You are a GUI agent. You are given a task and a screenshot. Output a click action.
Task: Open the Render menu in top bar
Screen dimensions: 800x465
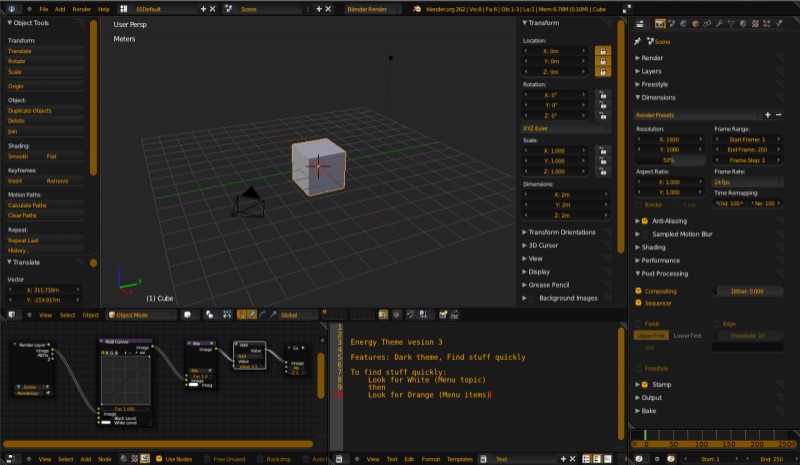pyautogui.click(x=82, y=9)
